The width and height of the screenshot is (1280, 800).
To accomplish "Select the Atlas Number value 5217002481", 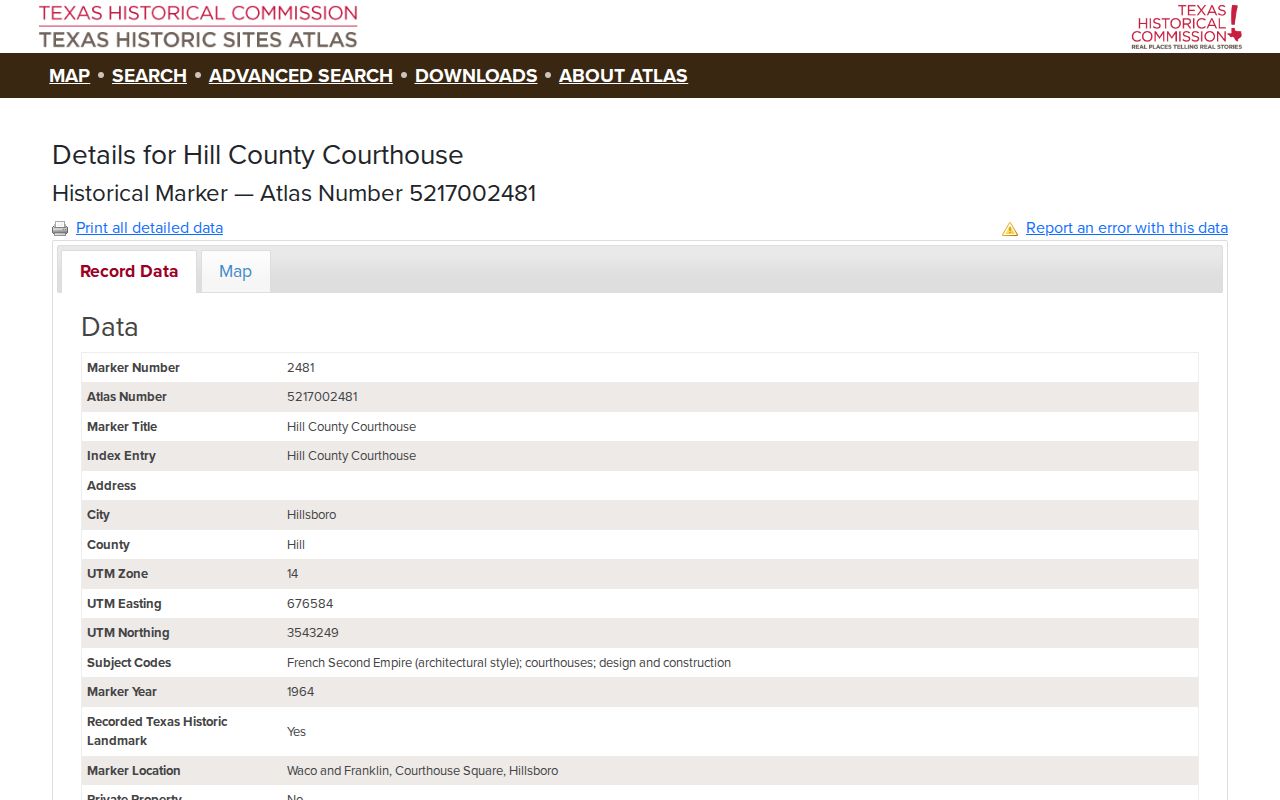I will tap(322, 397).
